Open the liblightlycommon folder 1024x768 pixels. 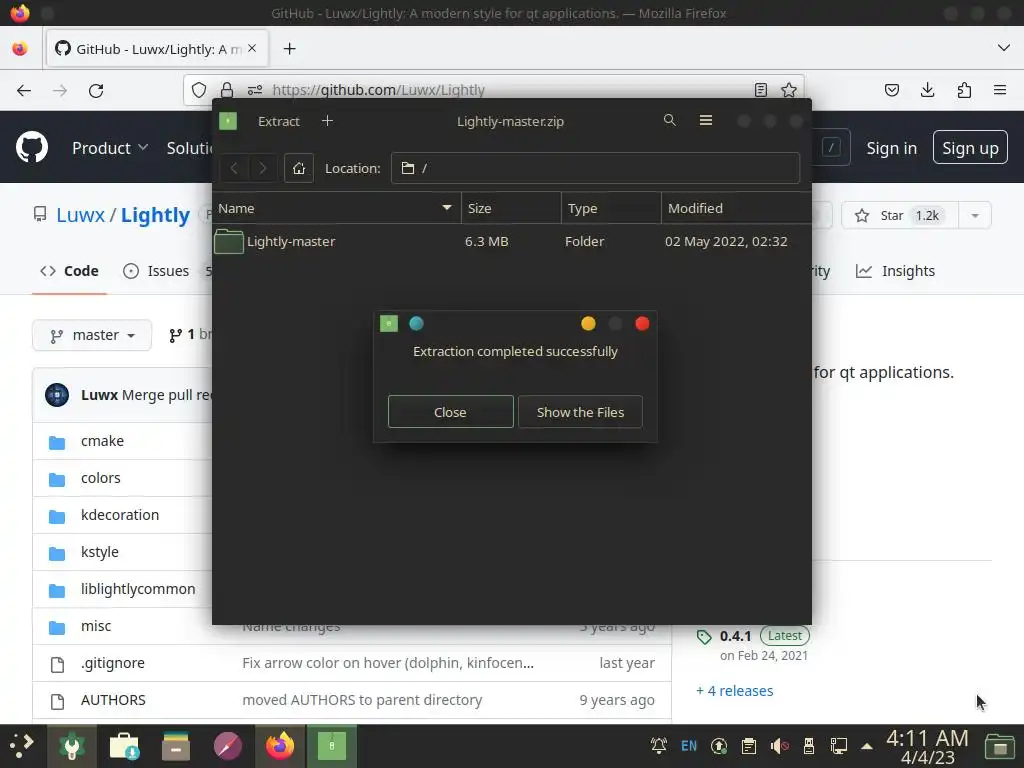coord(138,589)
